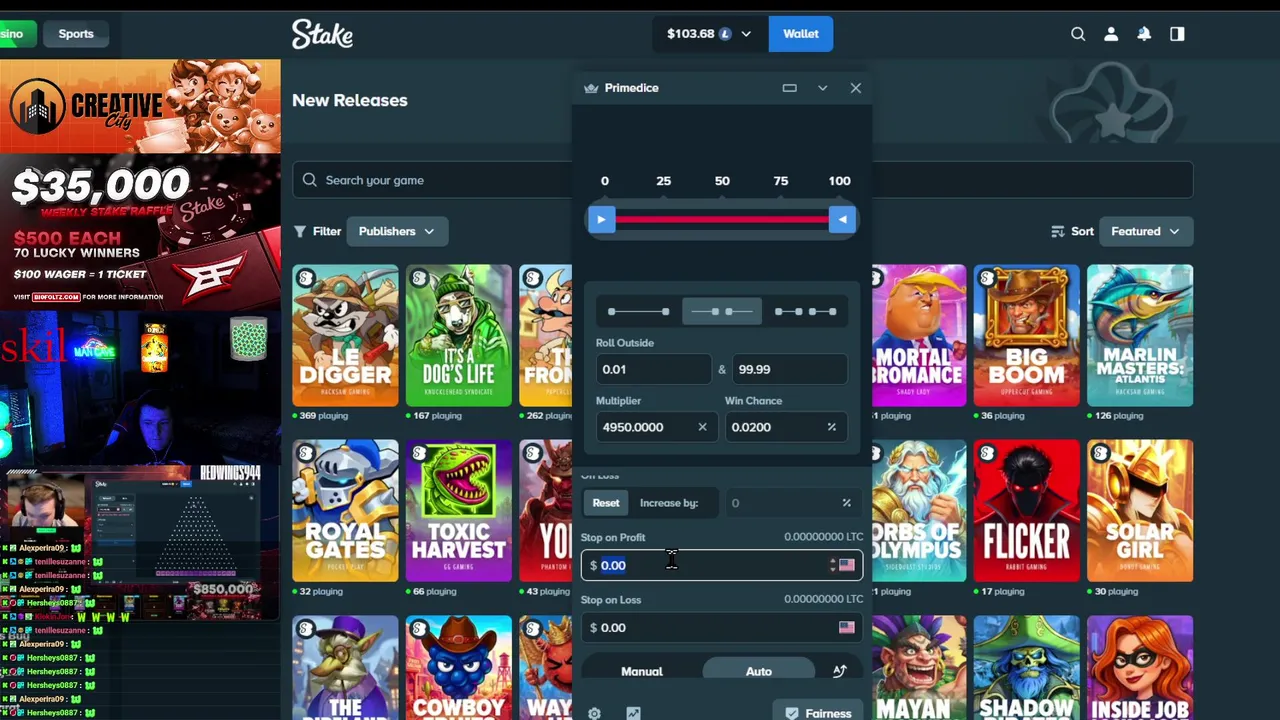Open the Big Boom game

pos(1026,336)
